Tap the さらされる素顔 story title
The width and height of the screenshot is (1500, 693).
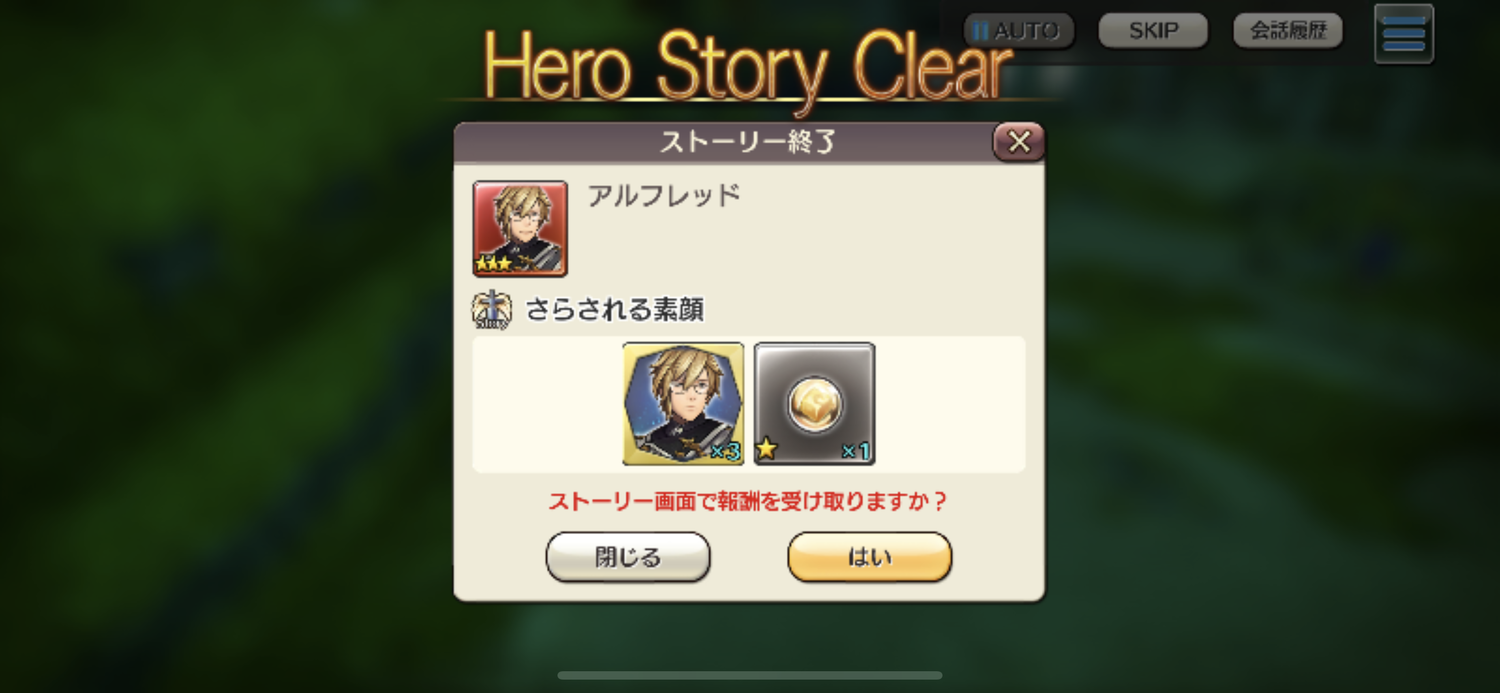(x=615, y=310)
